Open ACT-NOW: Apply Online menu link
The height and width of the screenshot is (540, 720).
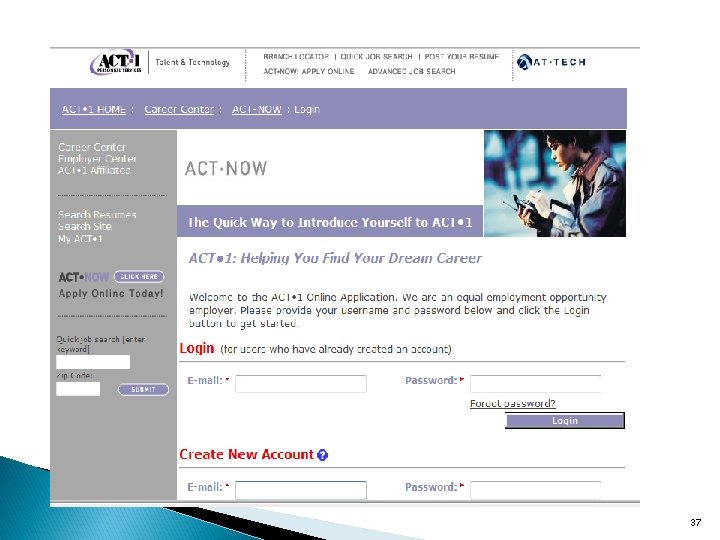(x=309, y=71)
